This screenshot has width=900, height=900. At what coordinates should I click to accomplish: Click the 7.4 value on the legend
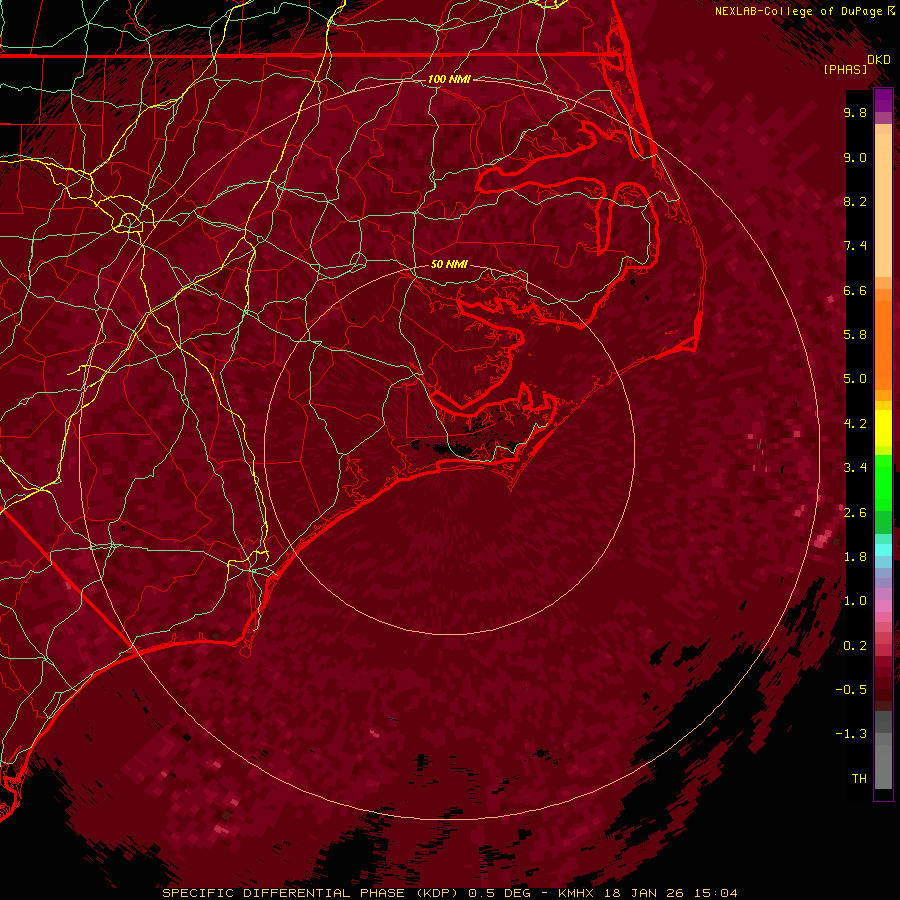click(x=855, y=246)
